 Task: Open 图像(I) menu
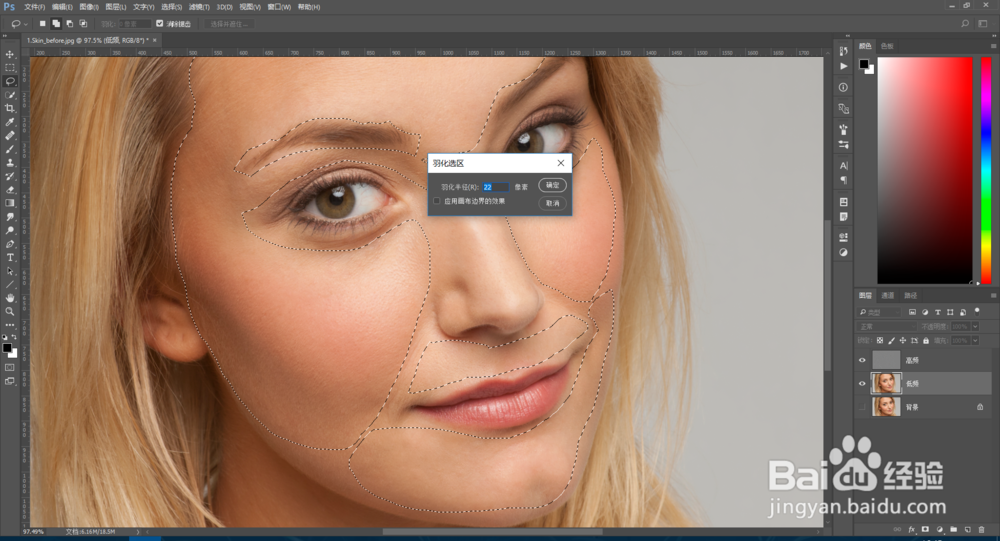pos(89,7)
